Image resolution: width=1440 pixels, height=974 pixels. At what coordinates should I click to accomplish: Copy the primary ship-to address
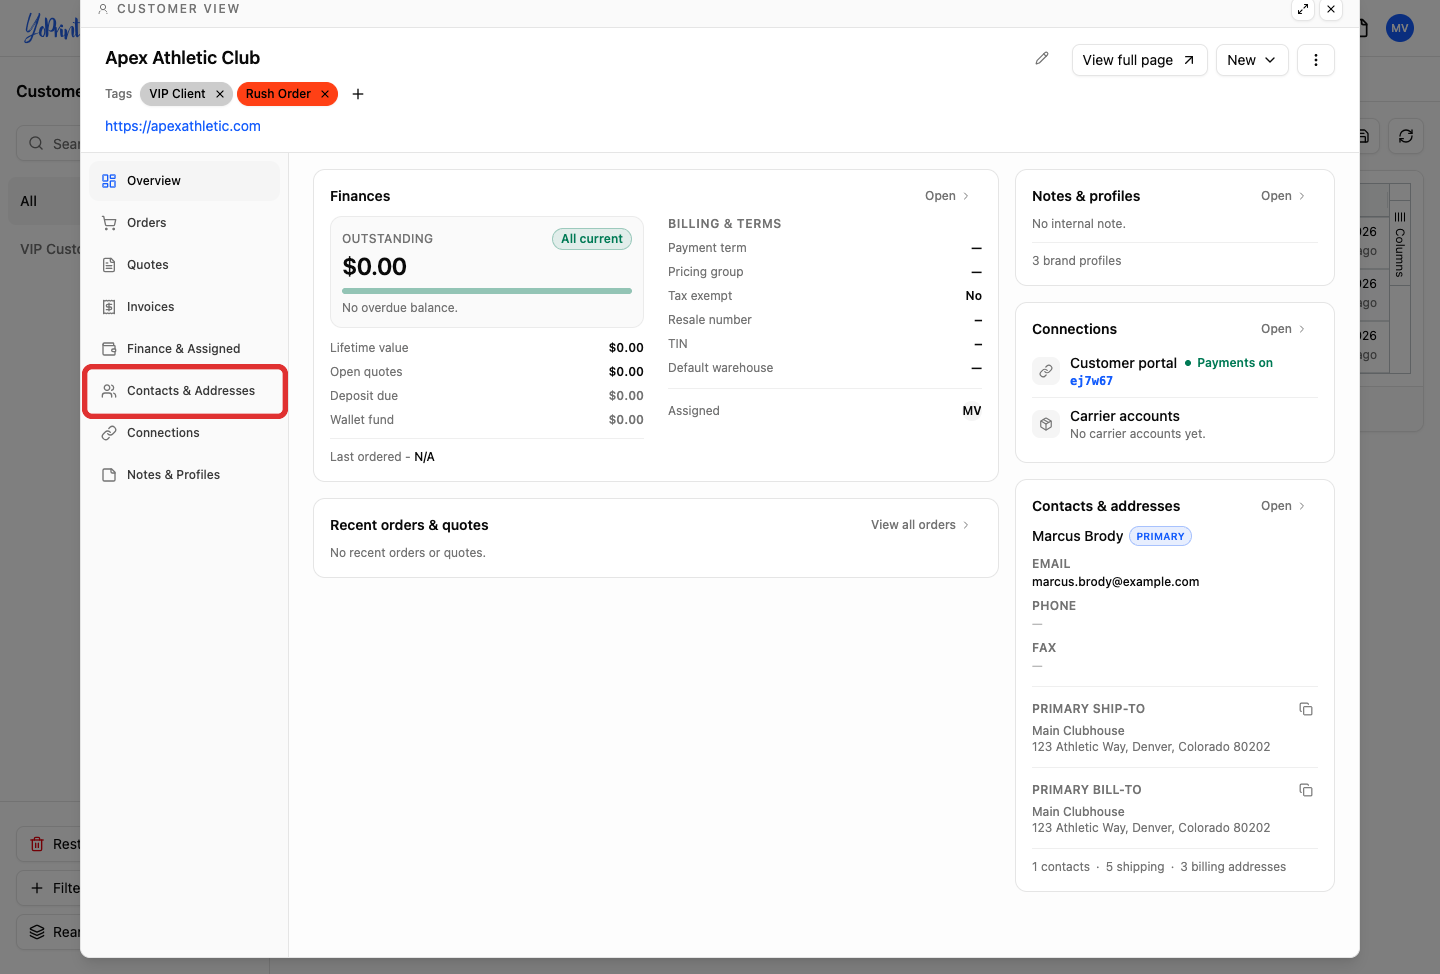pos(1306,709)
